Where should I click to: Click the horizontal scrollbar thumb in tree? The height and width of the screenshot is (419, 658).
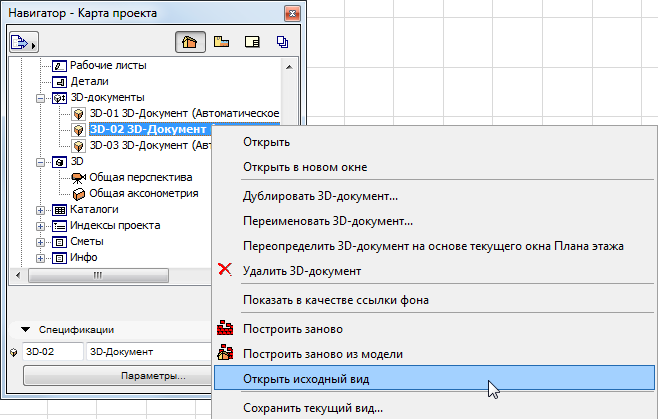point(98,275)
